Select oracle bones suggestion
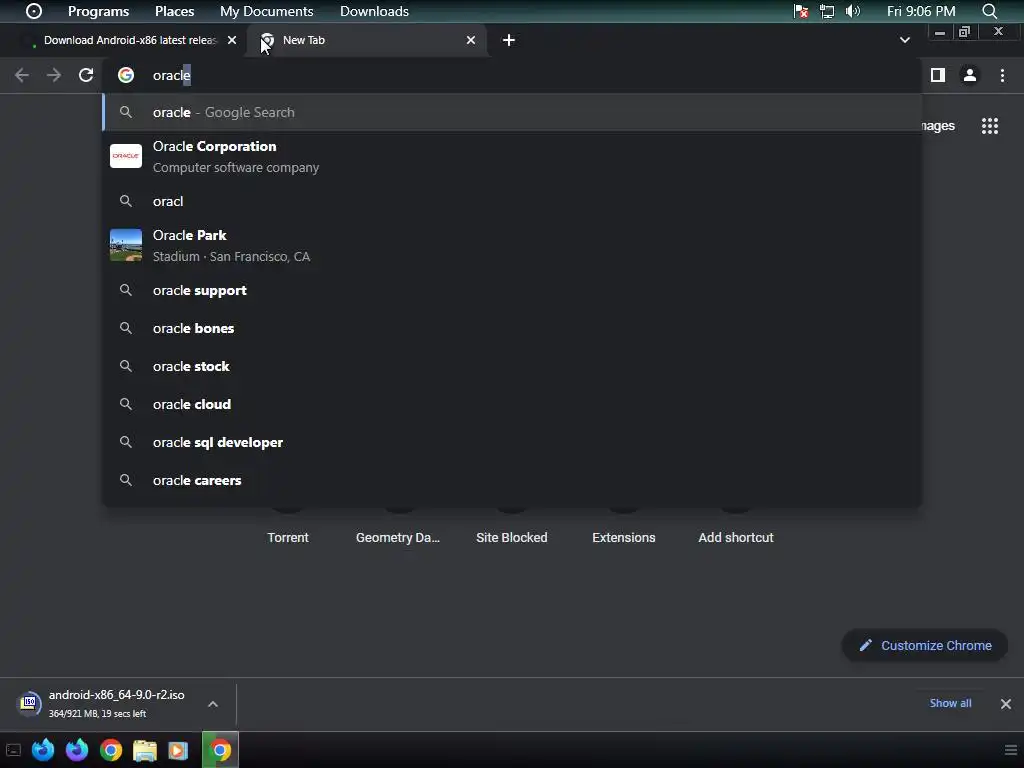This screenshot has width=1024, height=768. 512,328
